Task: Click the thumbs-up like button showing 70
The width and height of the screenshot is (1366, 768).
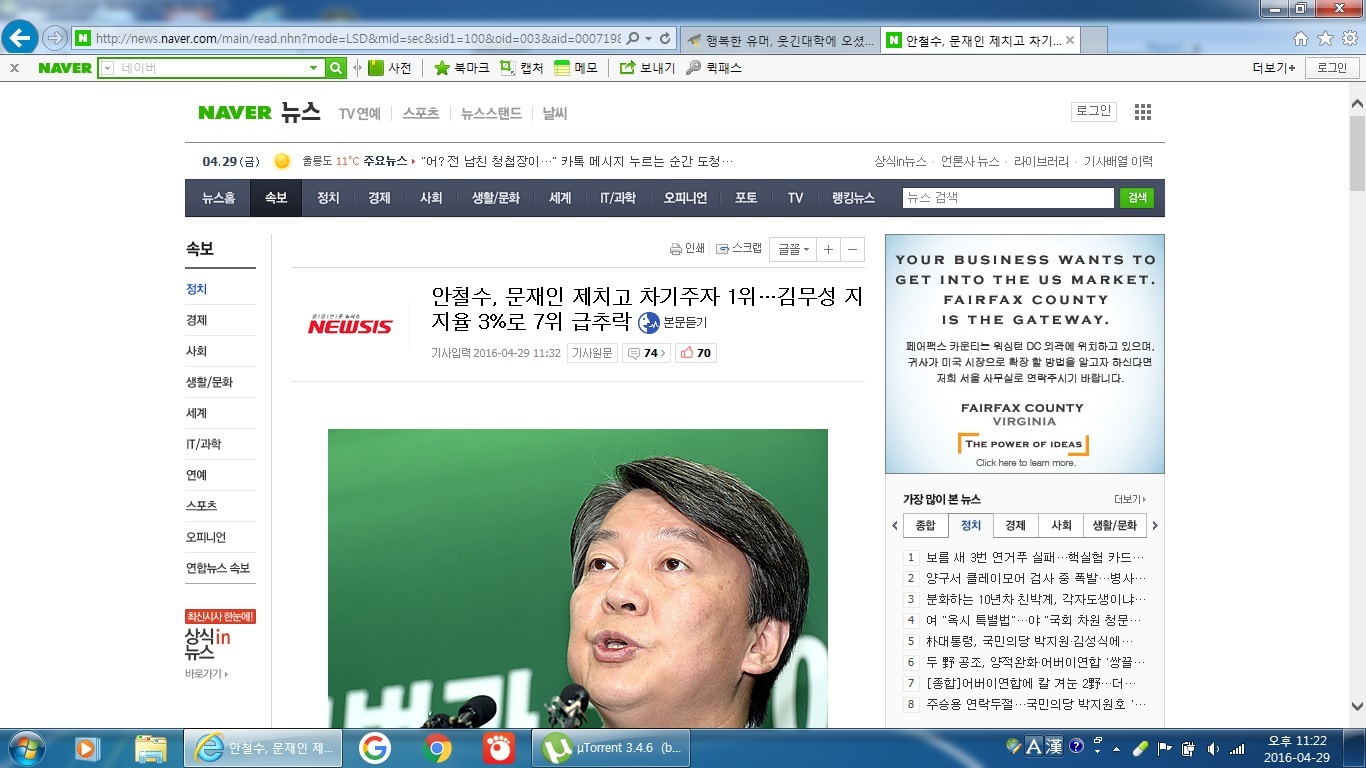Action: 696,353
